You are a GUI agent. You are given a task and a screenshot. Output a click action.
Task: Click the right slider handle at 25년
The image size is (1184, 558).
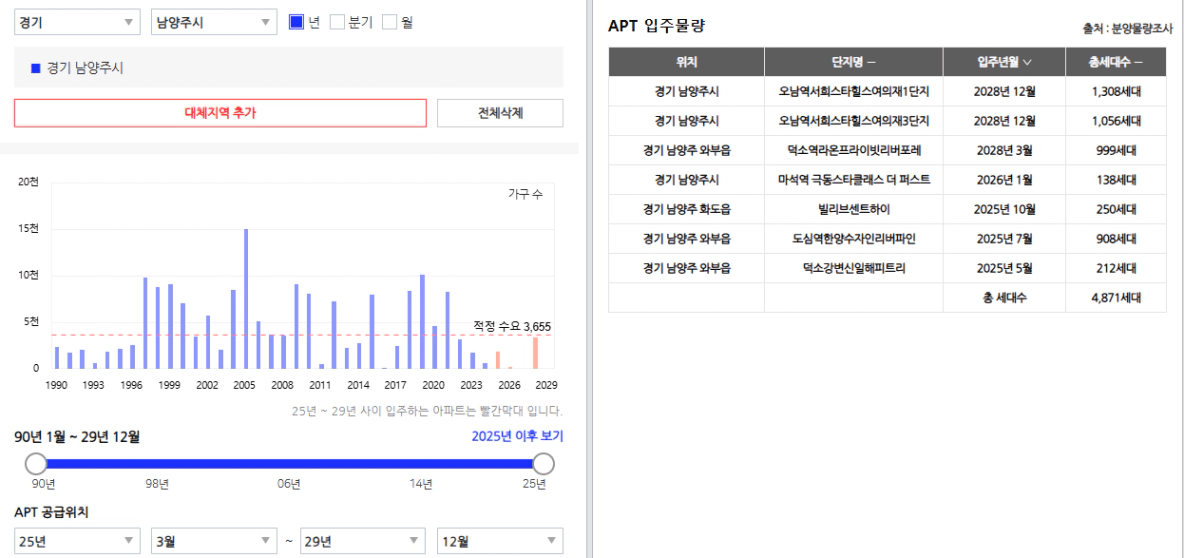click(544, 463)
